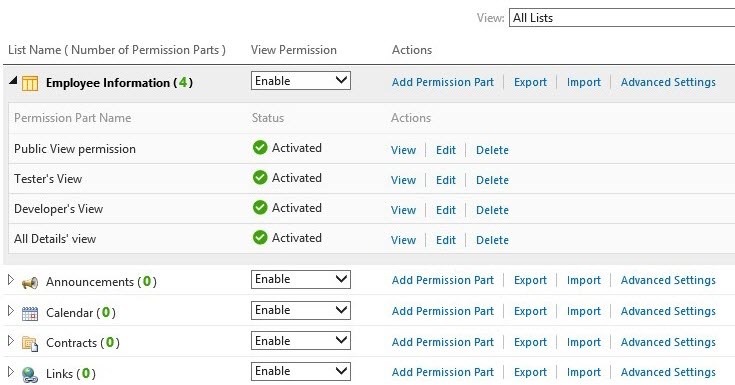The image size is (735, 385).
Task: Expand the Announcements list row
Action: coord(11,280)
